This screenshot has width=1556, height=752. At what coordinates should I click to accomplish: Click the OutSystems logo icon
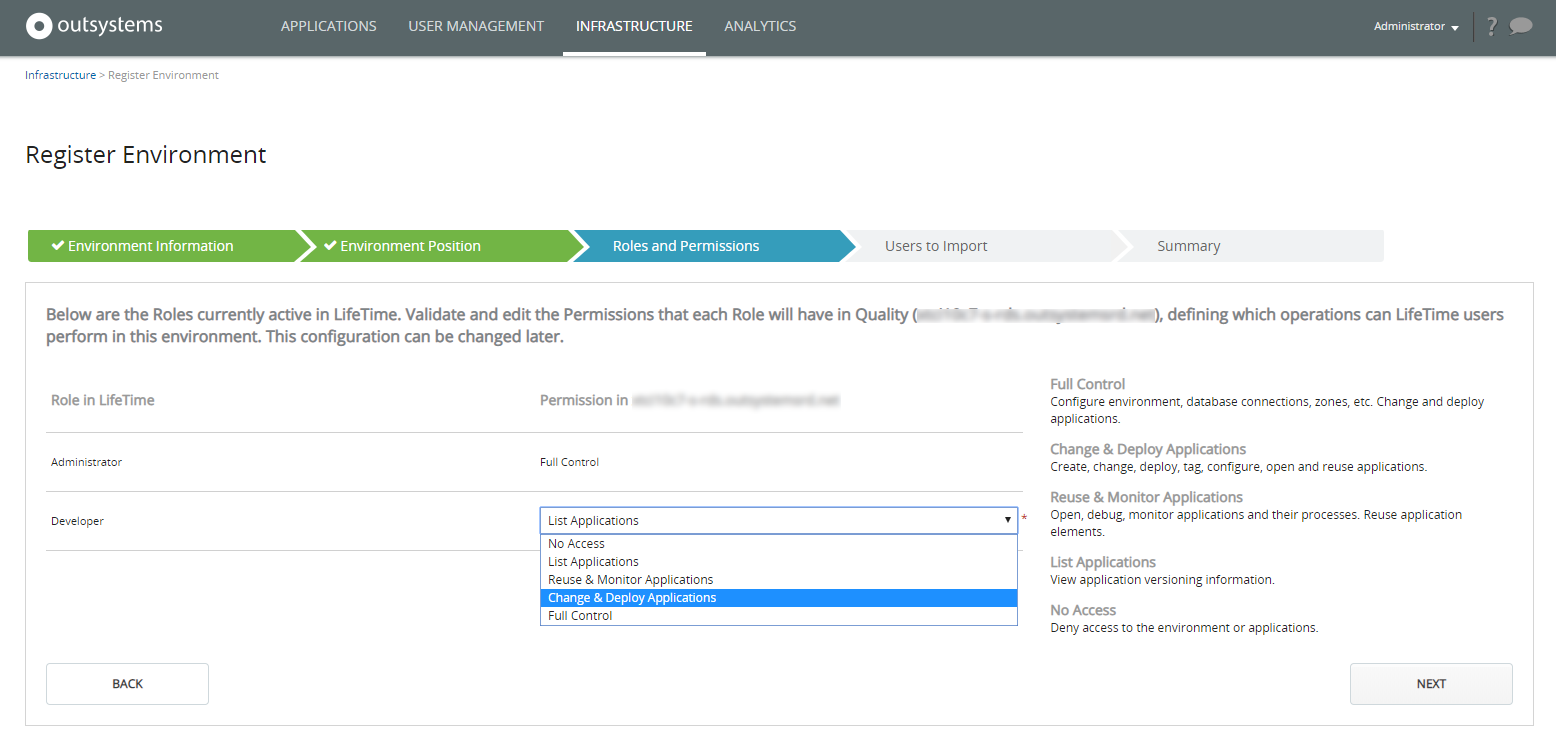pyautogui.click(x=39, y=26)
